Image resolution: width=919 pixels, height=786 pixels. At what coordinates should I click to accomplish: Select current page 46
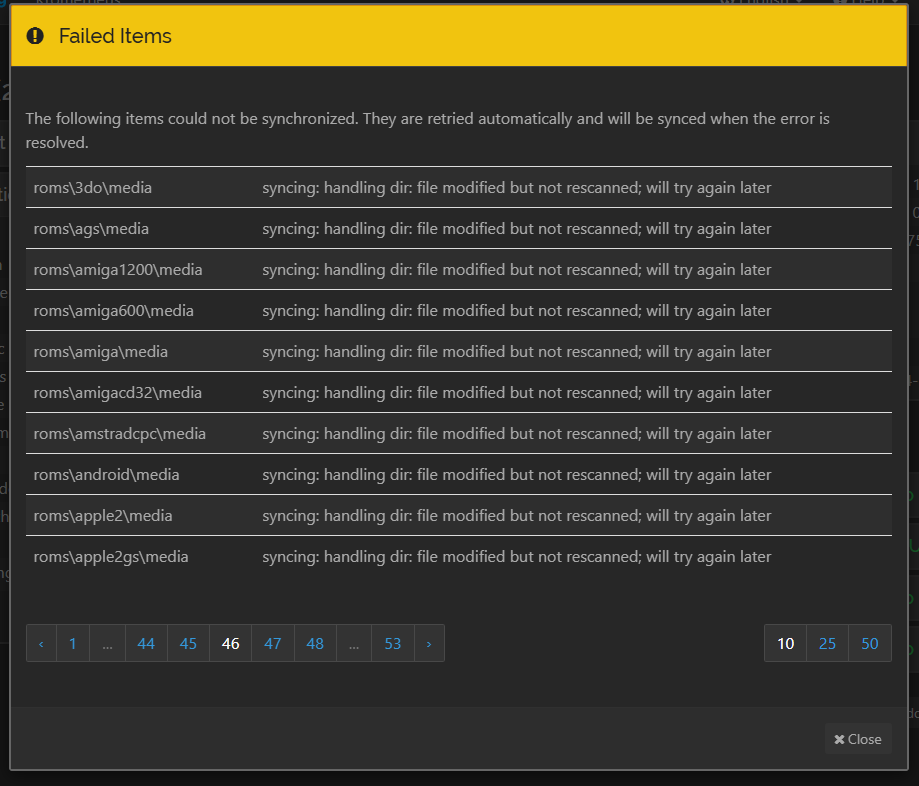230,643
